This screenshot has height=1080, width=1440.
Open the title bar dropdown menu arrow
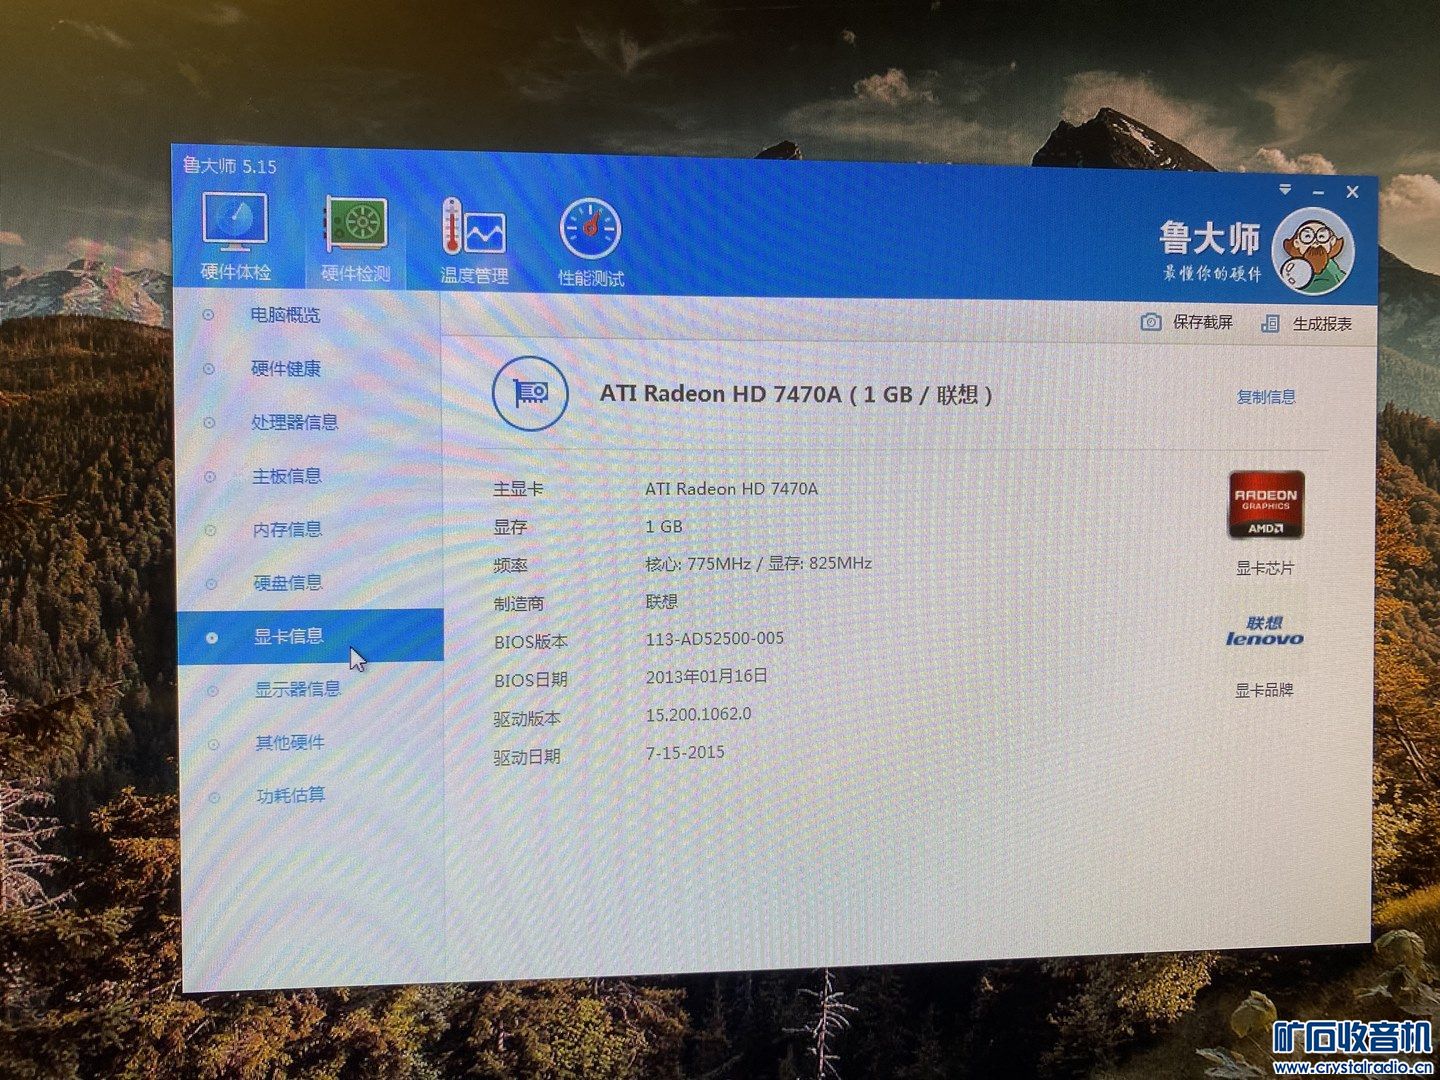point(1285,189)
